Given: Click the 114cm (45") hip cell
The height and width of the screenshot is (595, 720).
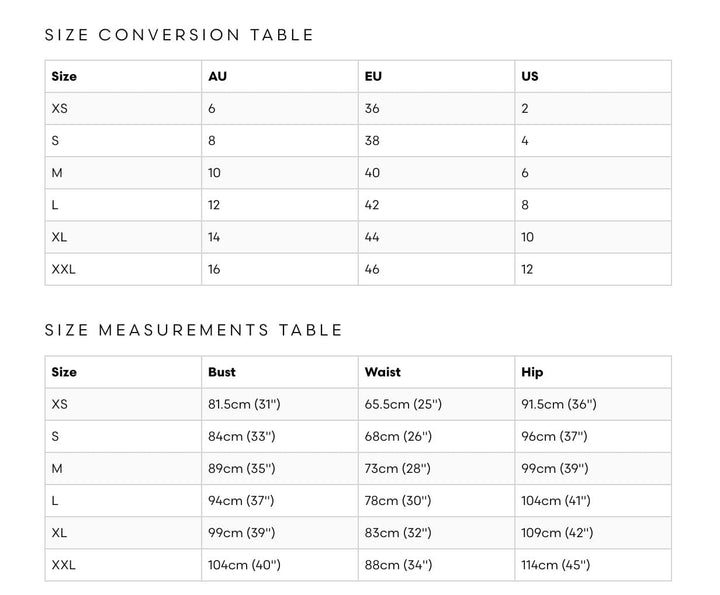Looking at the screenshot, I should coord(556,565).
